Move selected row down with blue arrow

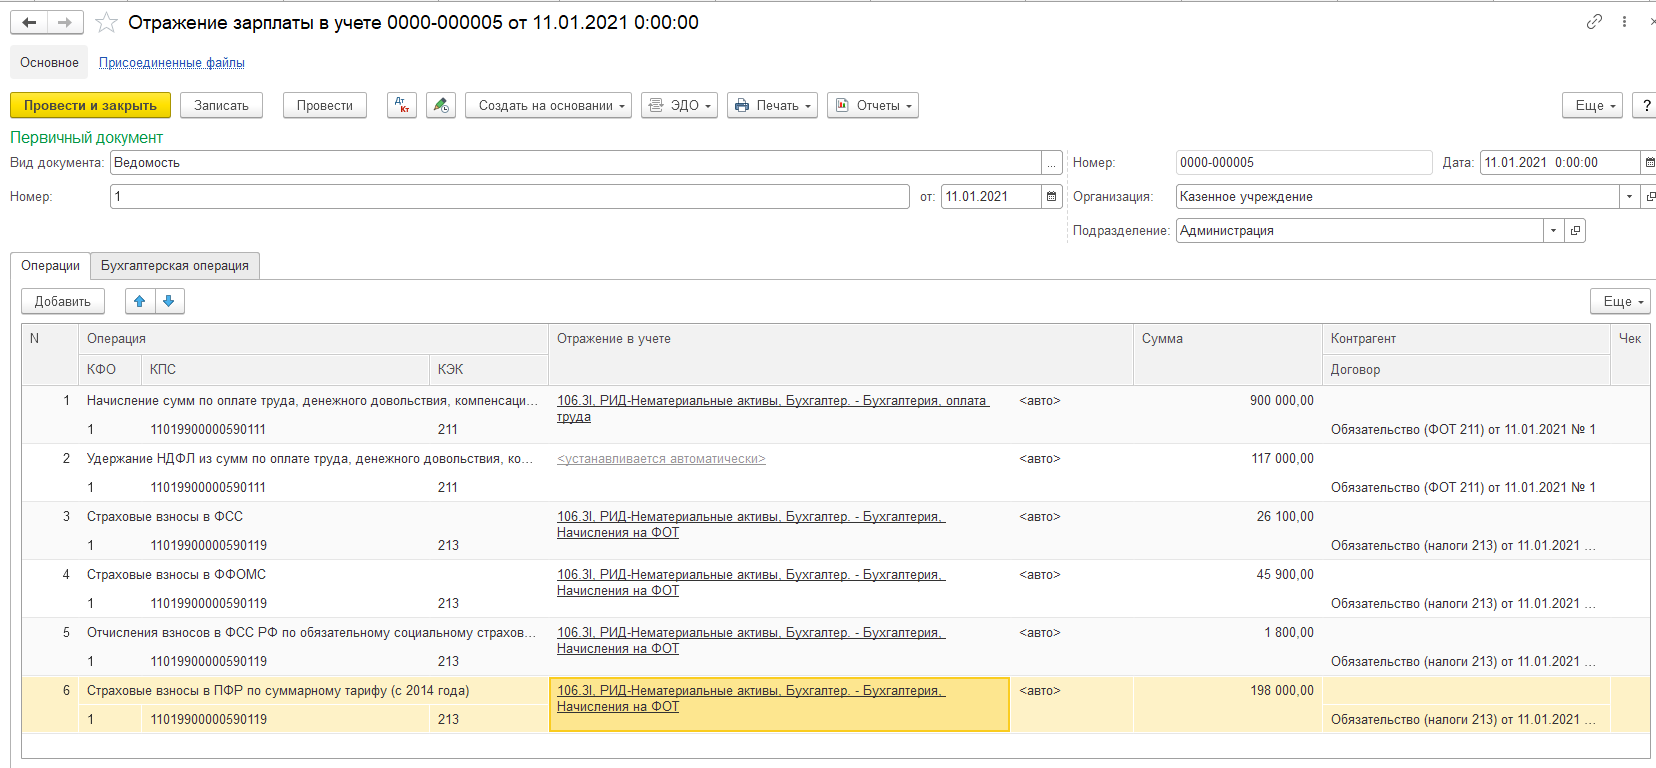tap(169, 301)
